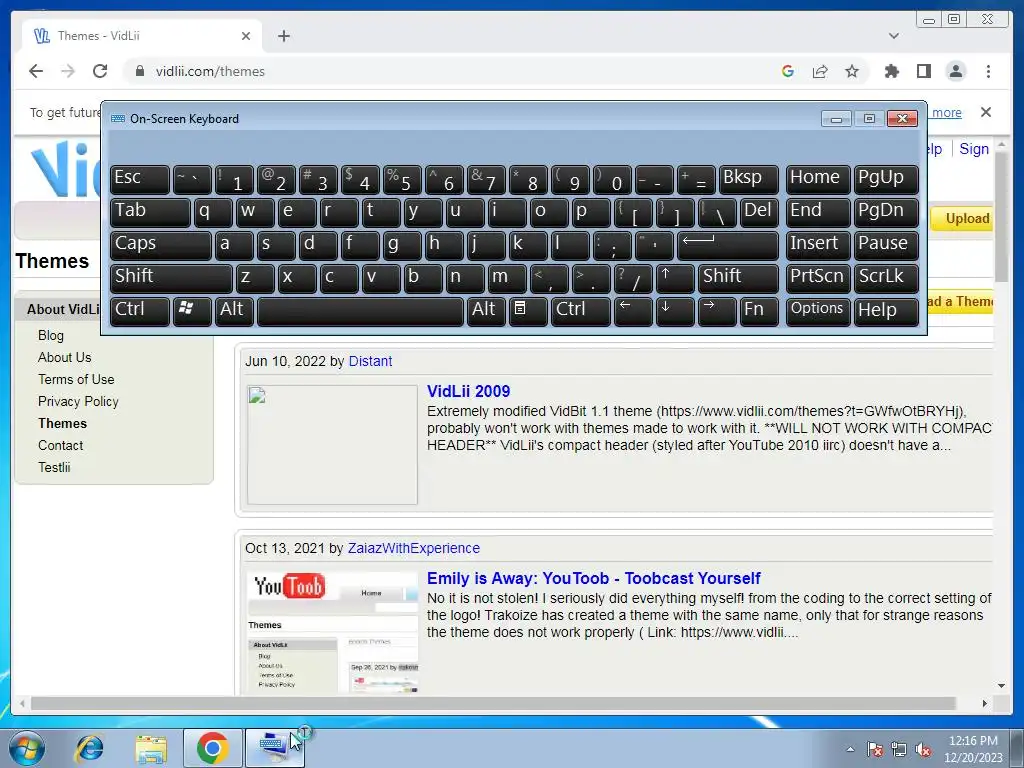
Task: Launch Internet Explorer from the taskbar
Action: point(89,748)
